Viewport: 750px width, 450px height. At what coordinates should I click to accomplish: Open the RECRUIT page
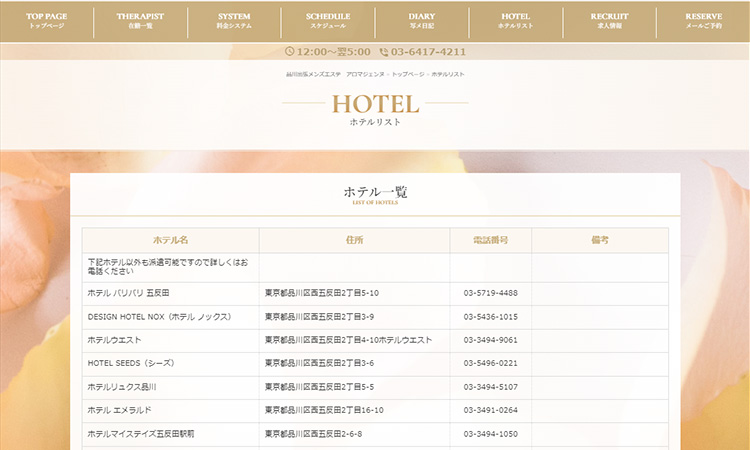tap(609, 21)
